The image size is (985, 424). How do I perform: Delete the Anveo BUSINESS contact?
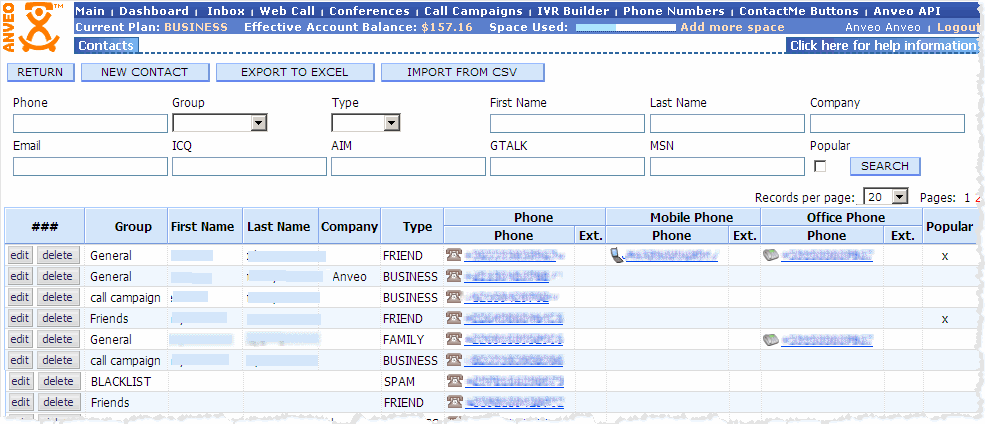coord(58,276)
